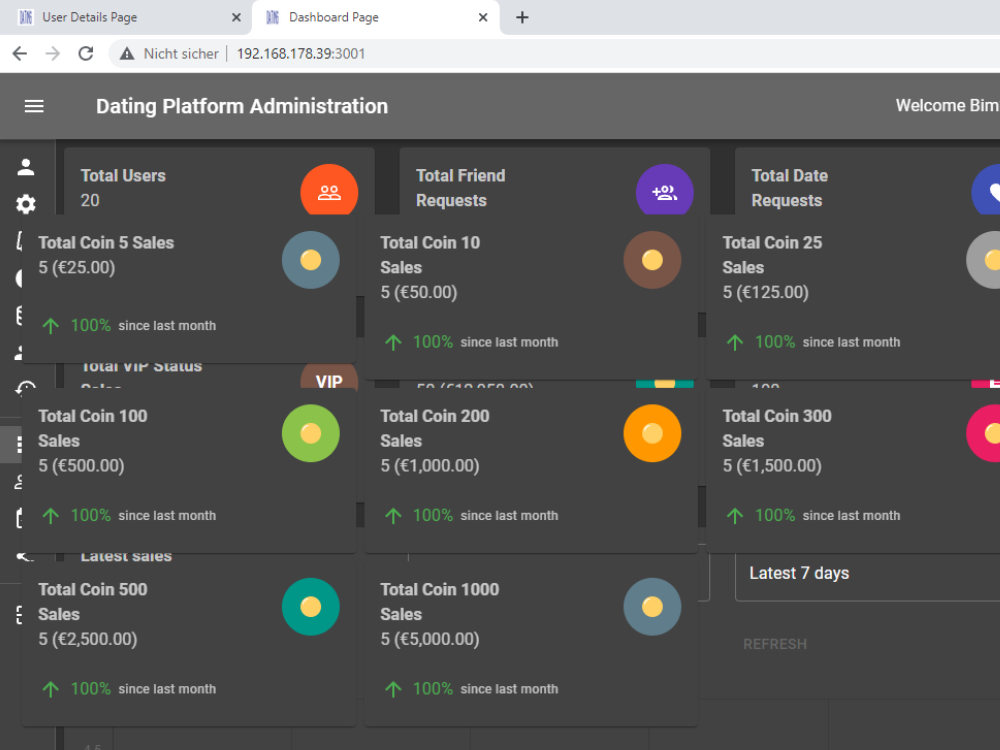Open a new browser tab
1000x750 pixels.
[x=522, y=17]
